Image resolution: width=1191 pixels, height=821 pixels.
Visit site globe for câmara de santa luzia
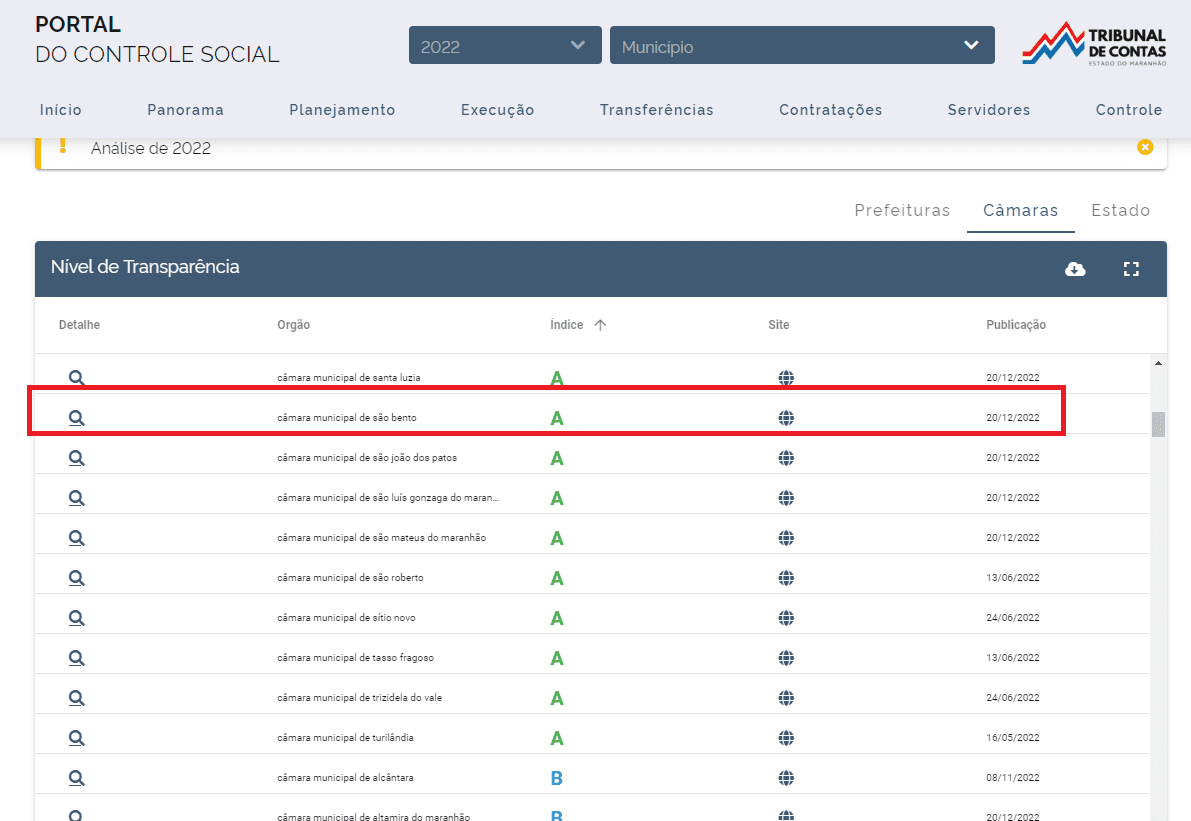click(786, 377)
